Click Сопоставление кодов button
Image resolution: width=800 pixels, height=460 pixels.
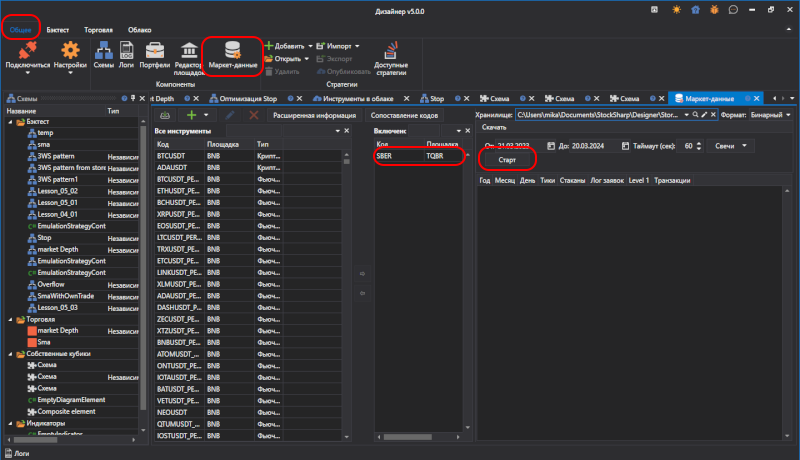click(405, 115)
